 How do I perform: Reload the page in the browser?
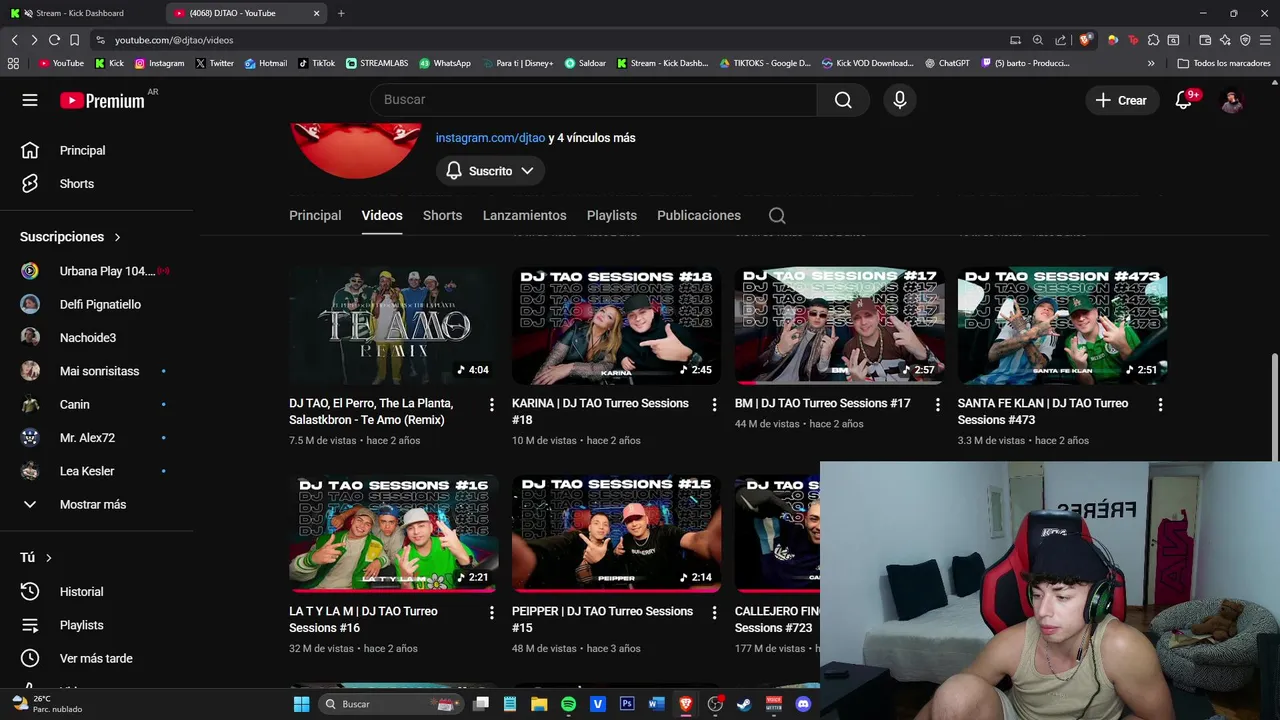[x=54, y=40]
